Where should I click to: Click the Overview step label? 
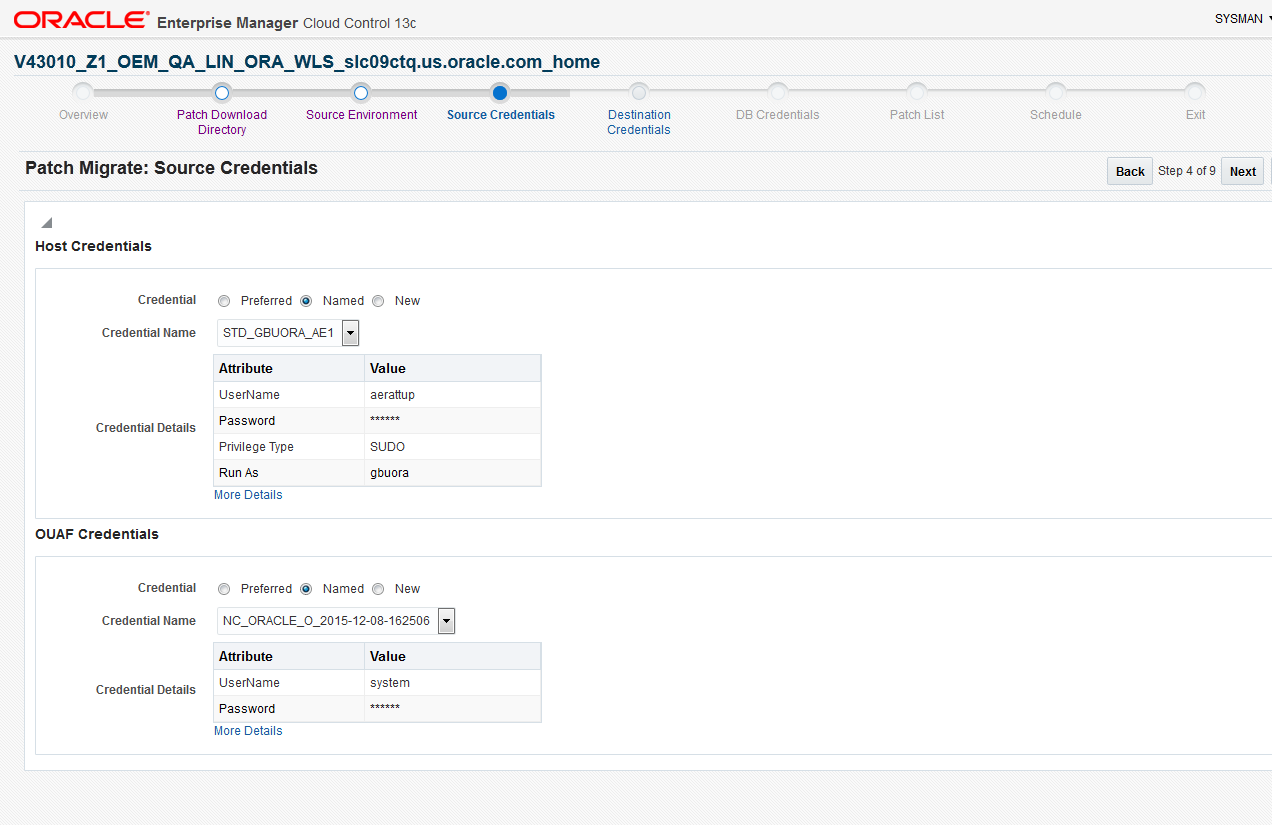[x=84, y=115]
